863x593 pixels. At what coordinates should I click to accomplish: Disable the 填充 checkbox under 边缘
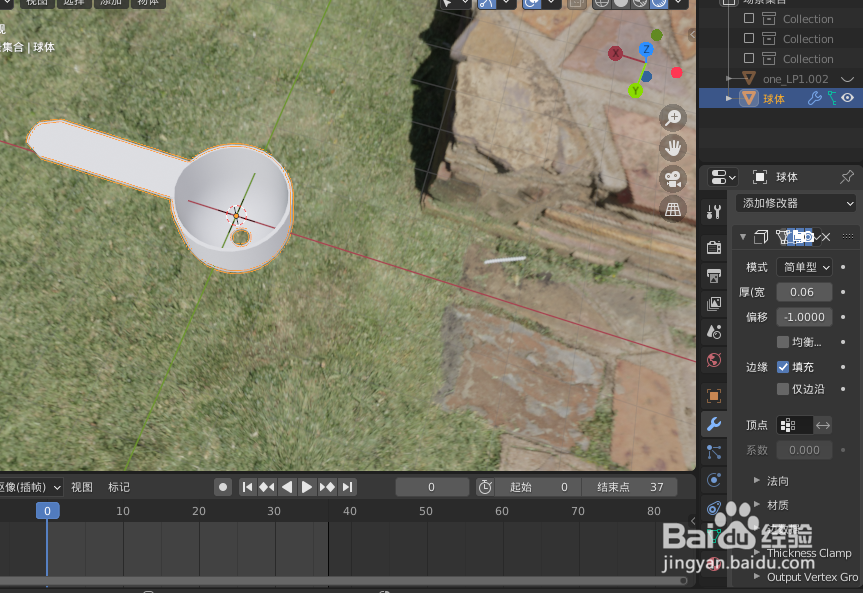click(x=784, y=366)
